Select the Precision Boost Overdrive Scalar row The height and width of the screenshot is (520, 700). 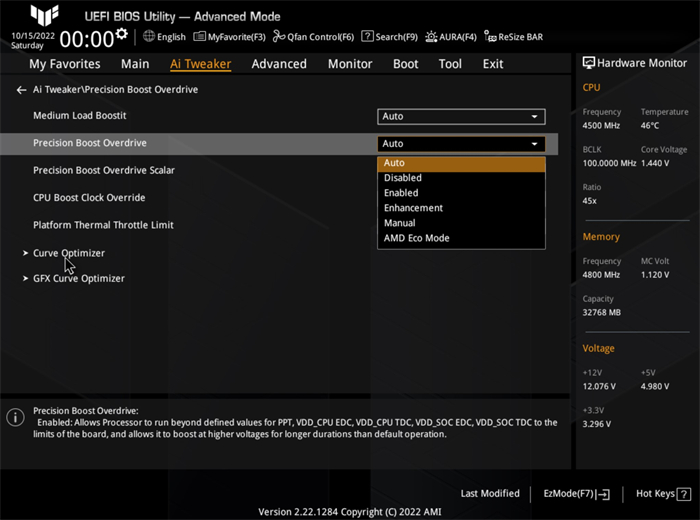[x=104, y=171]
